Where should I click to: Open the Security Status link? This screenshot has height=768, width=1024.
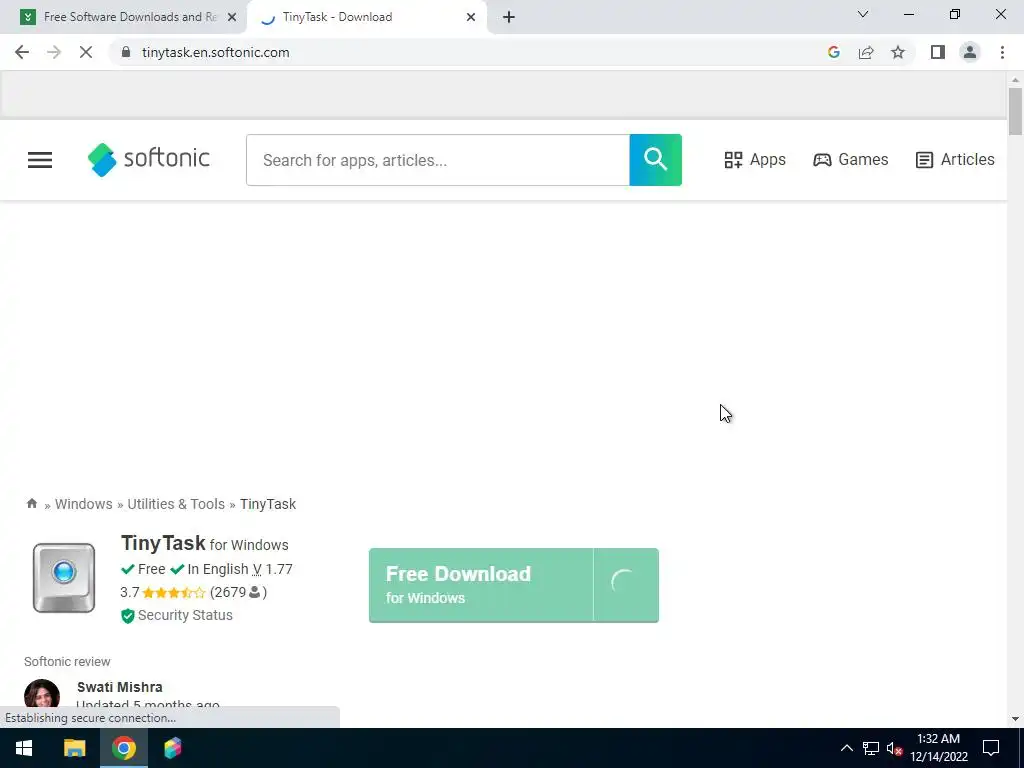(x=185, y=615)
